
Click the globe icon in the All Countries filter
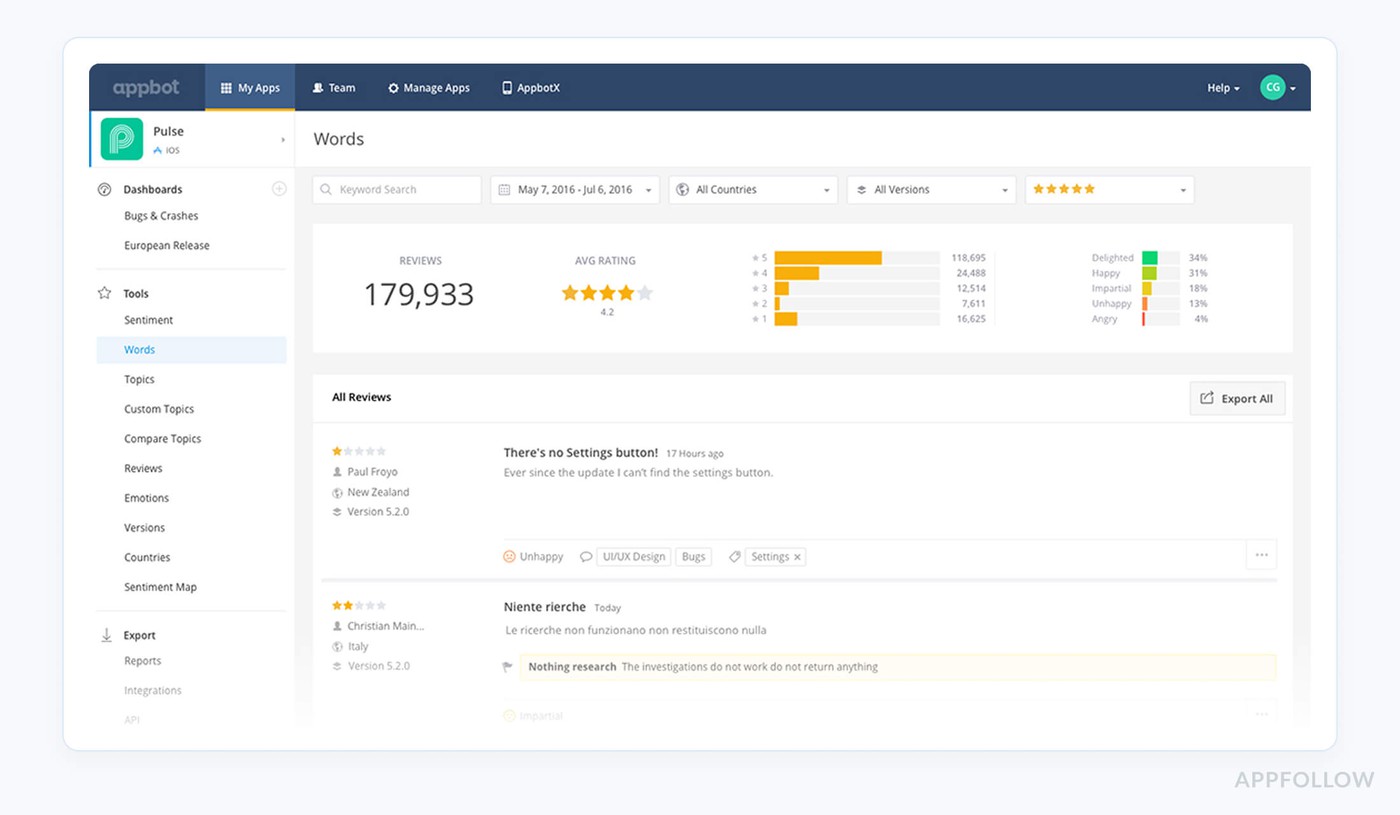683,189
